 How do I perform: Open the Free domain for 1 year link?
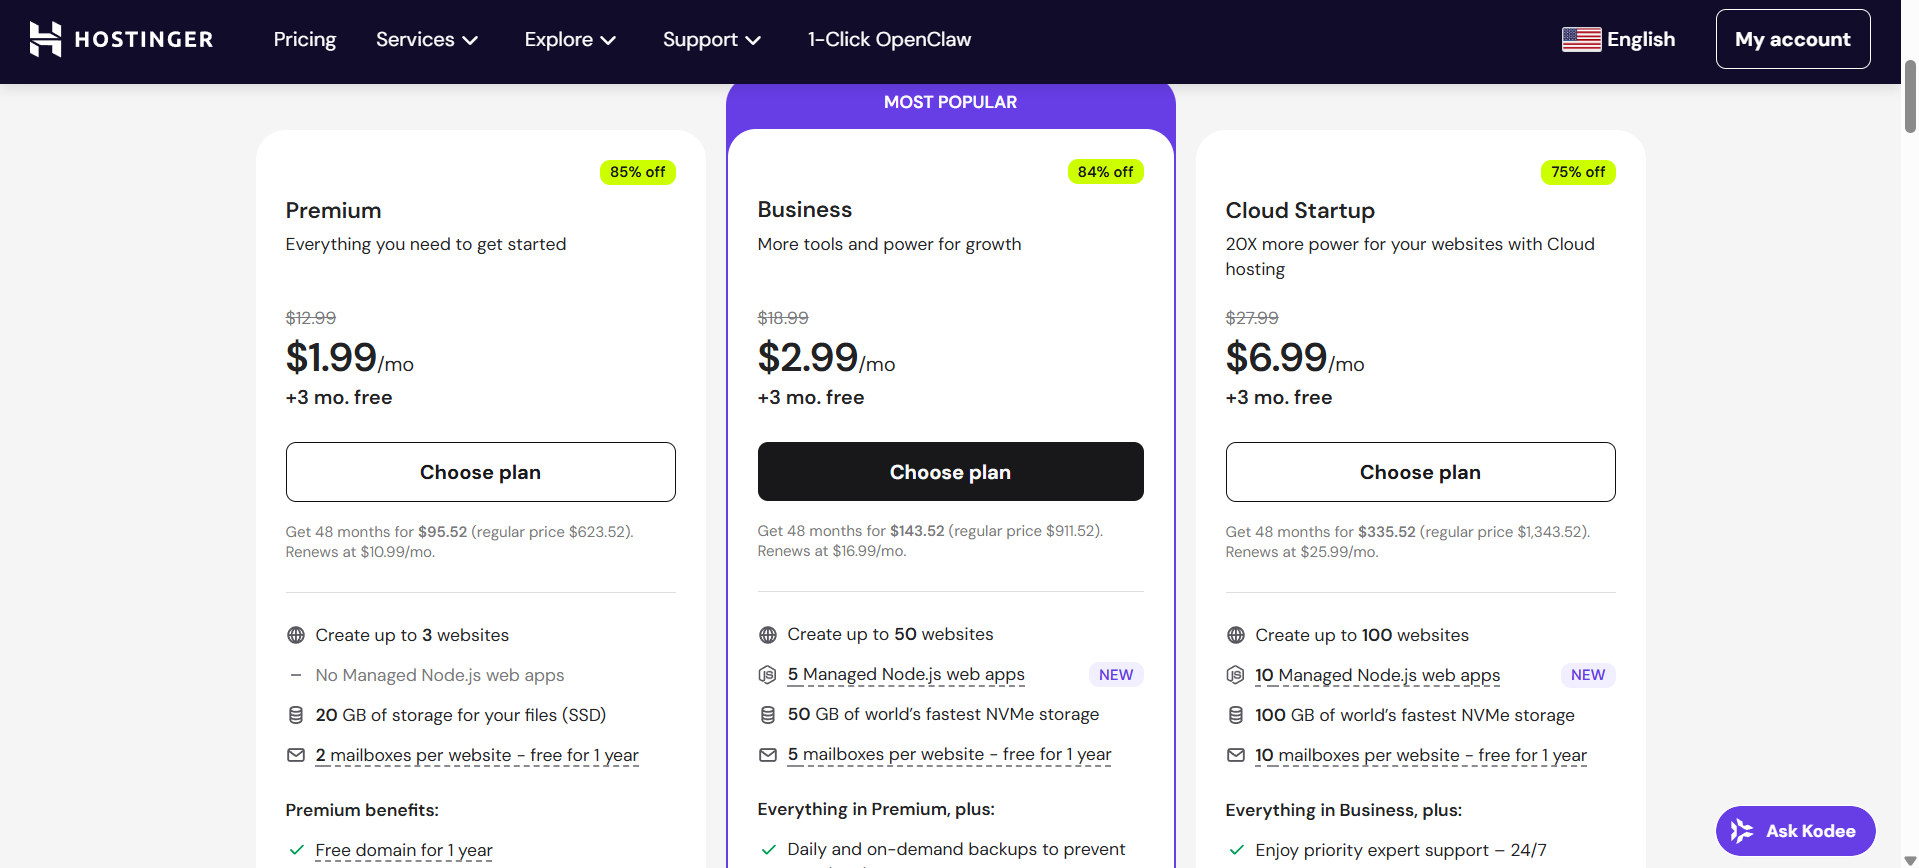click(403, 849)
